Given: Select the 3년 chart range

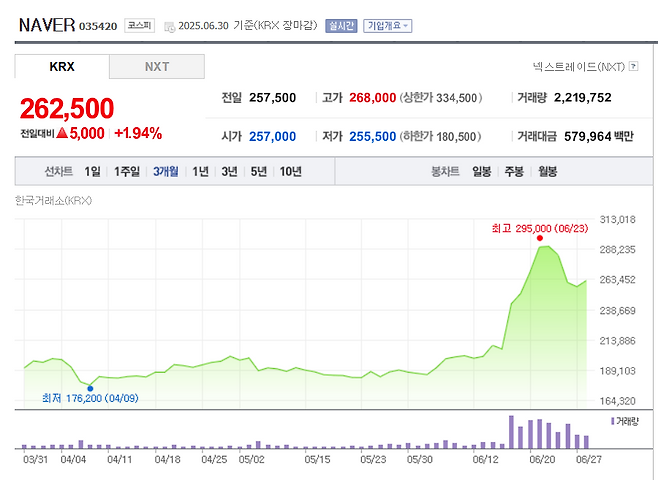Looking at the screenshot, I should coord(230,171).
